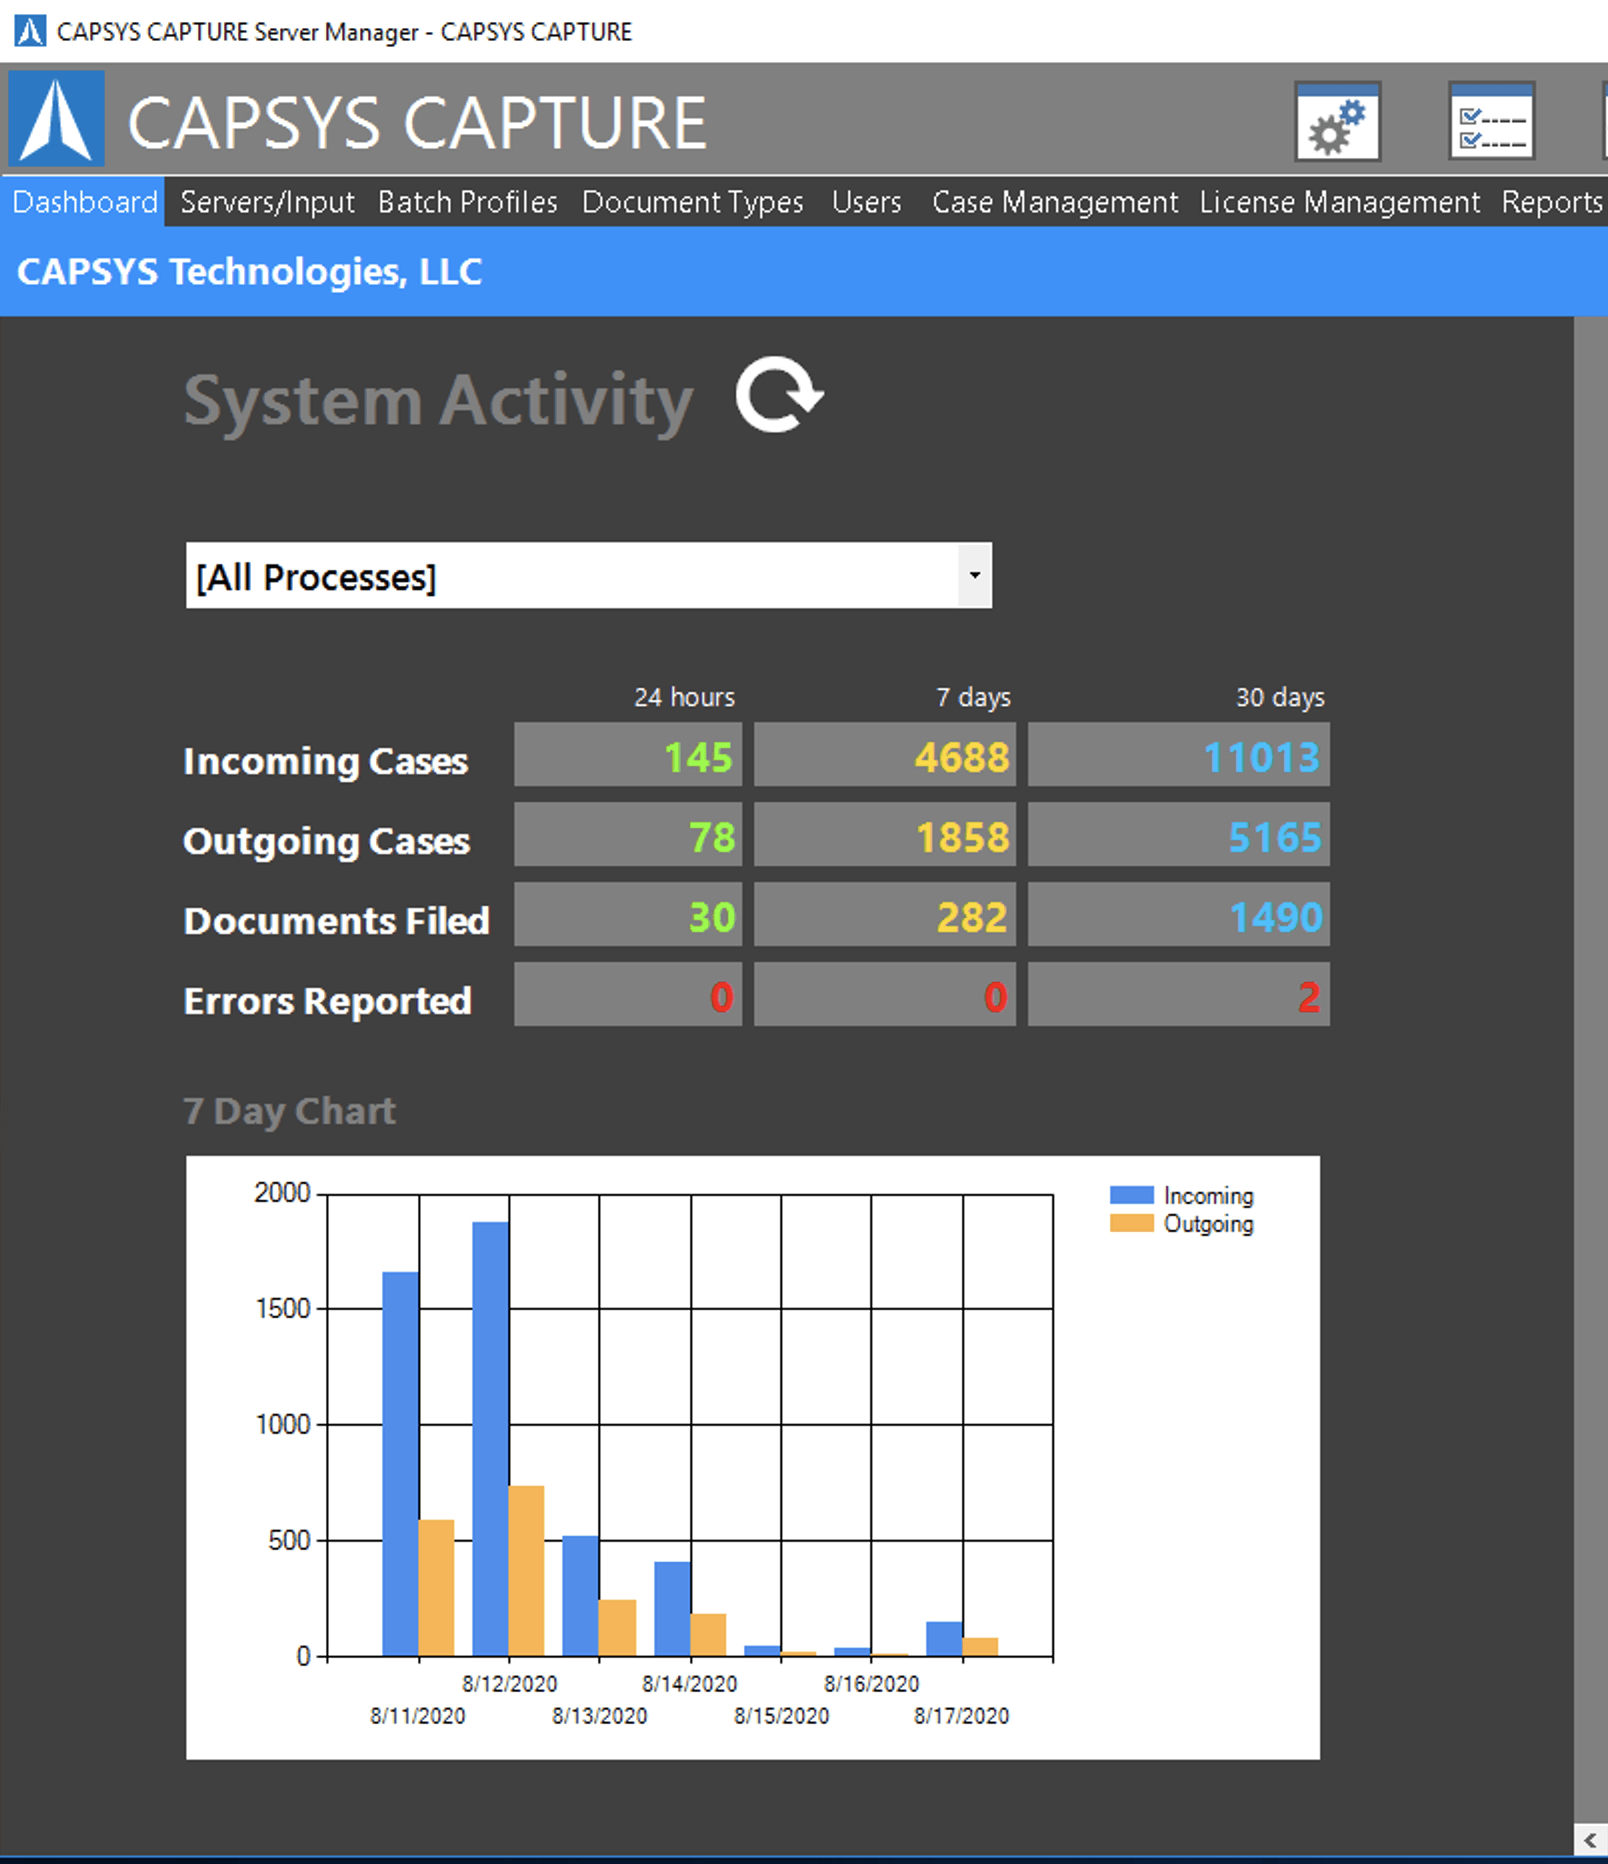The width and height of the screenshot is (1608, 1864).
Task: Click the 7 Day Chart heading
Action: click(290, 1112)
